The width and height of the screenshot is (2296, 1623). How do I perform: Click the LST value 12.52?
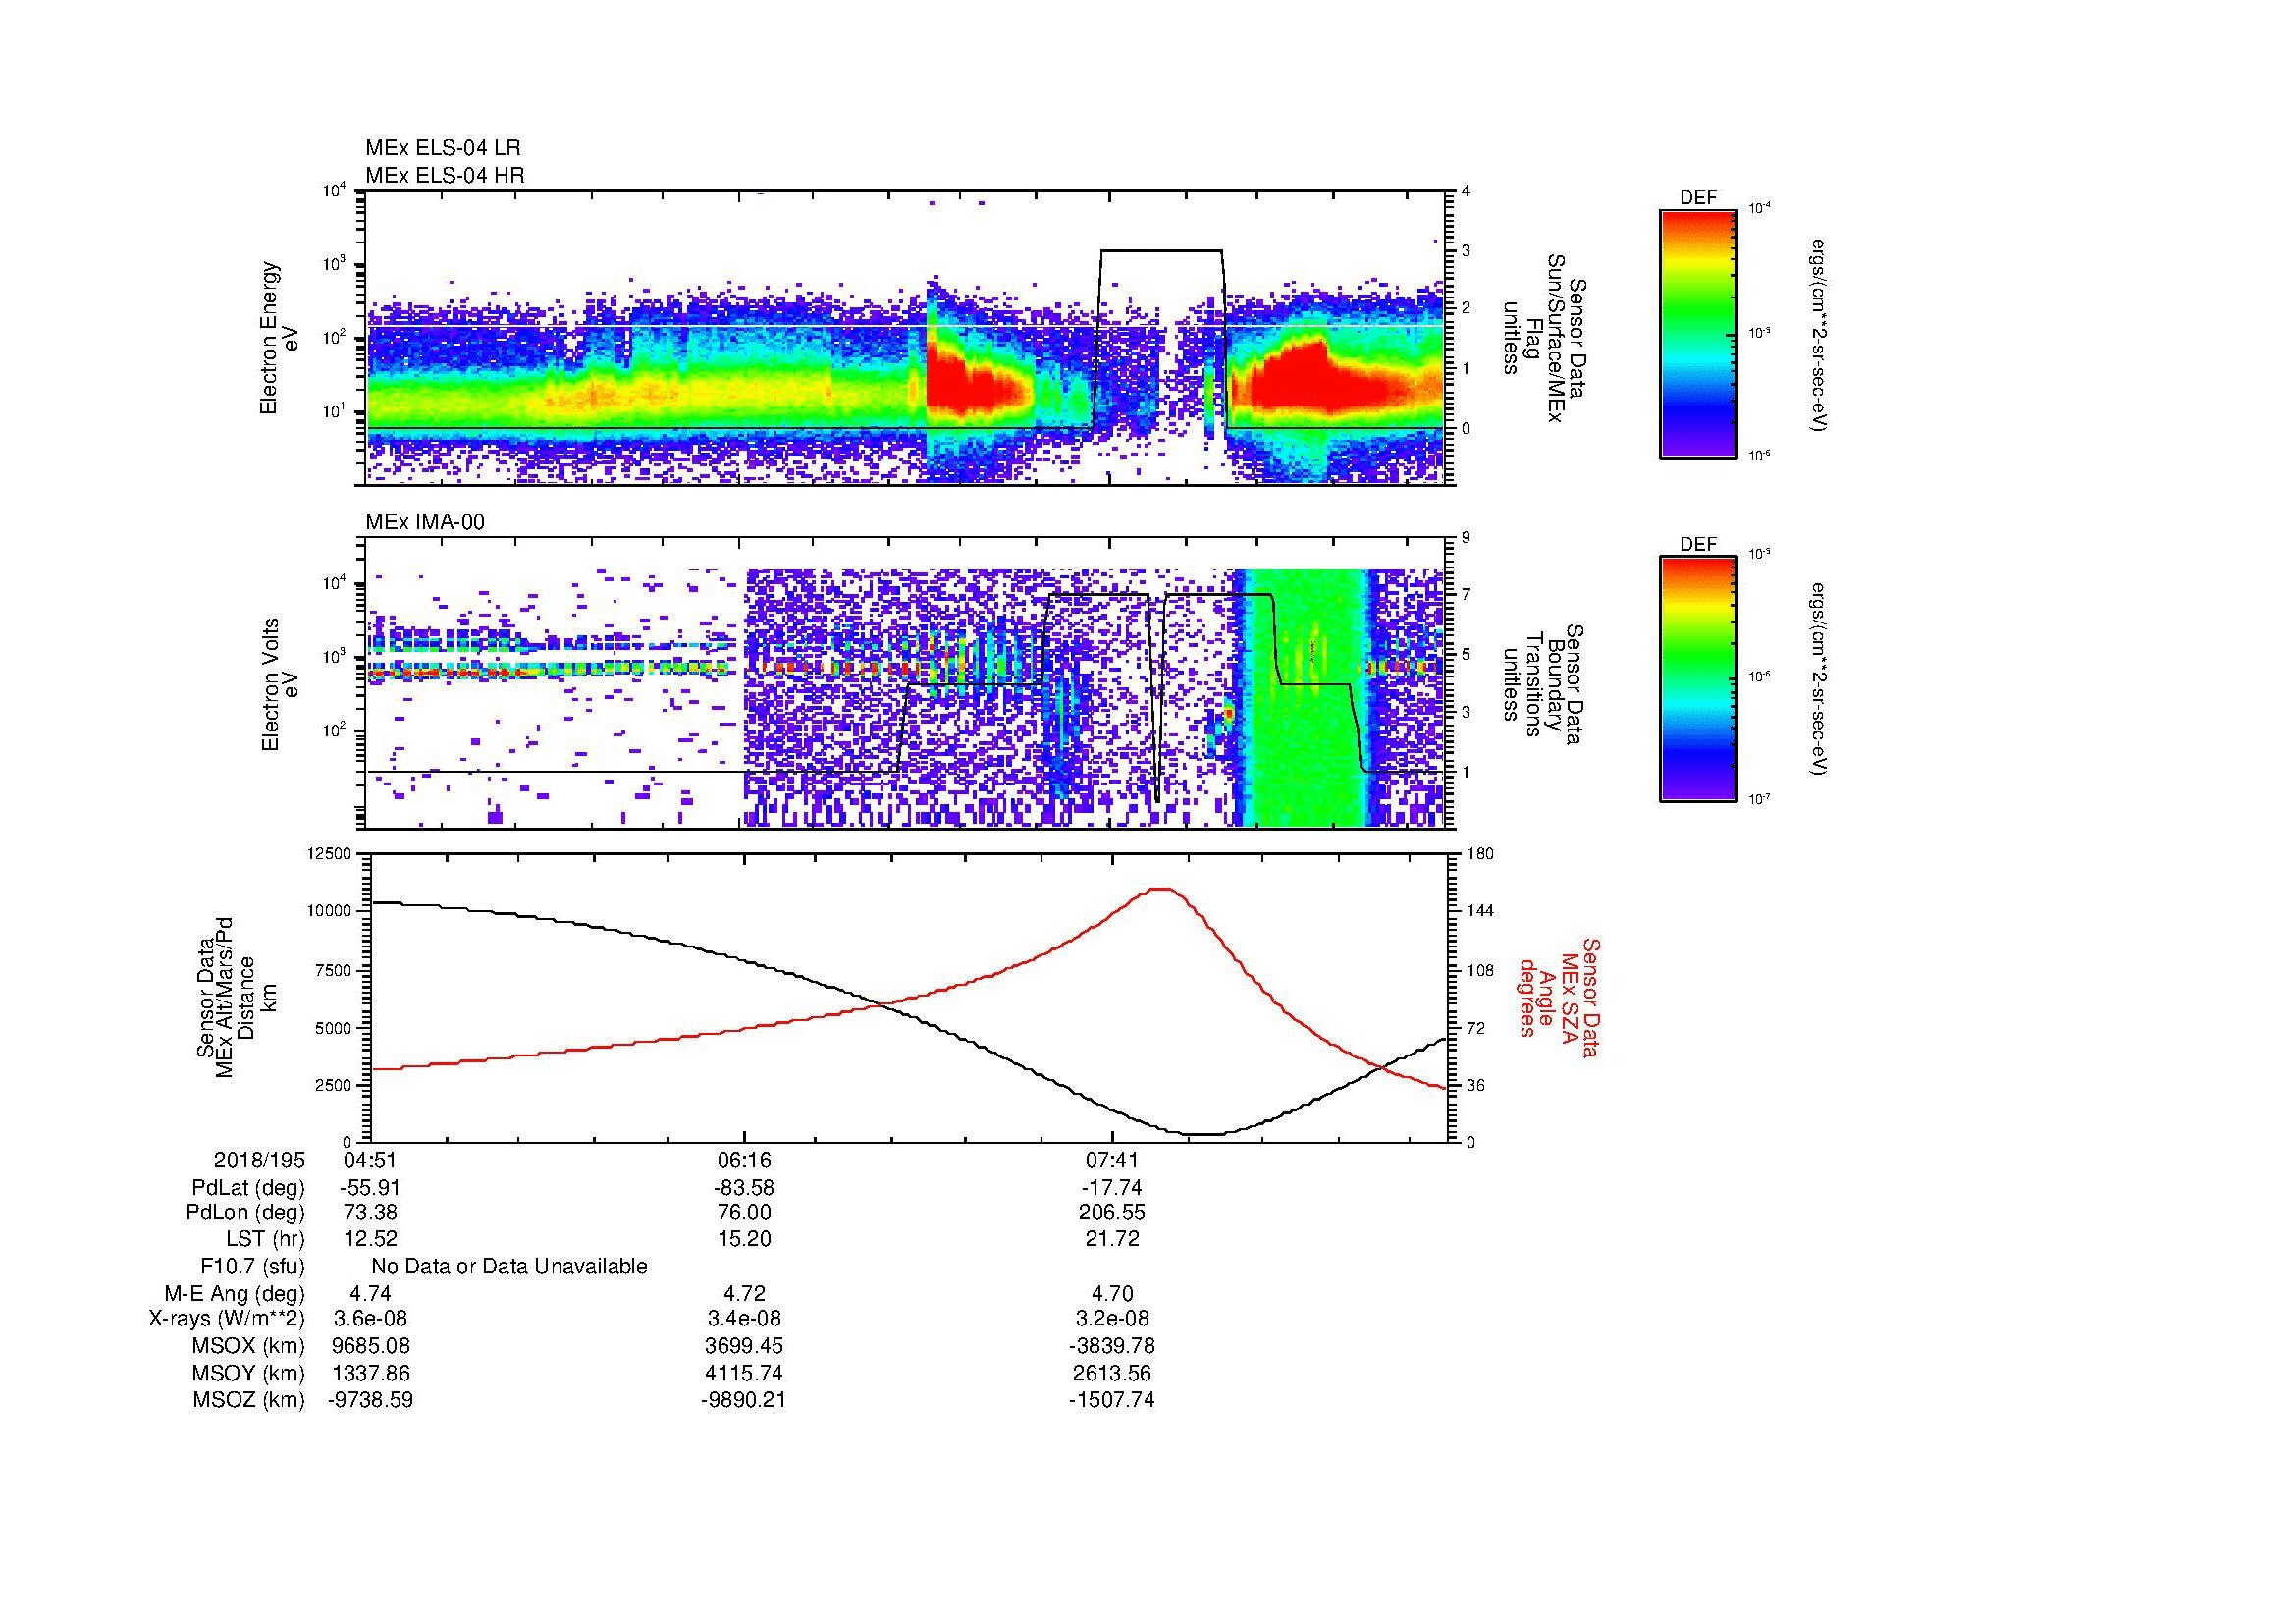click(x=370, y=1239)
